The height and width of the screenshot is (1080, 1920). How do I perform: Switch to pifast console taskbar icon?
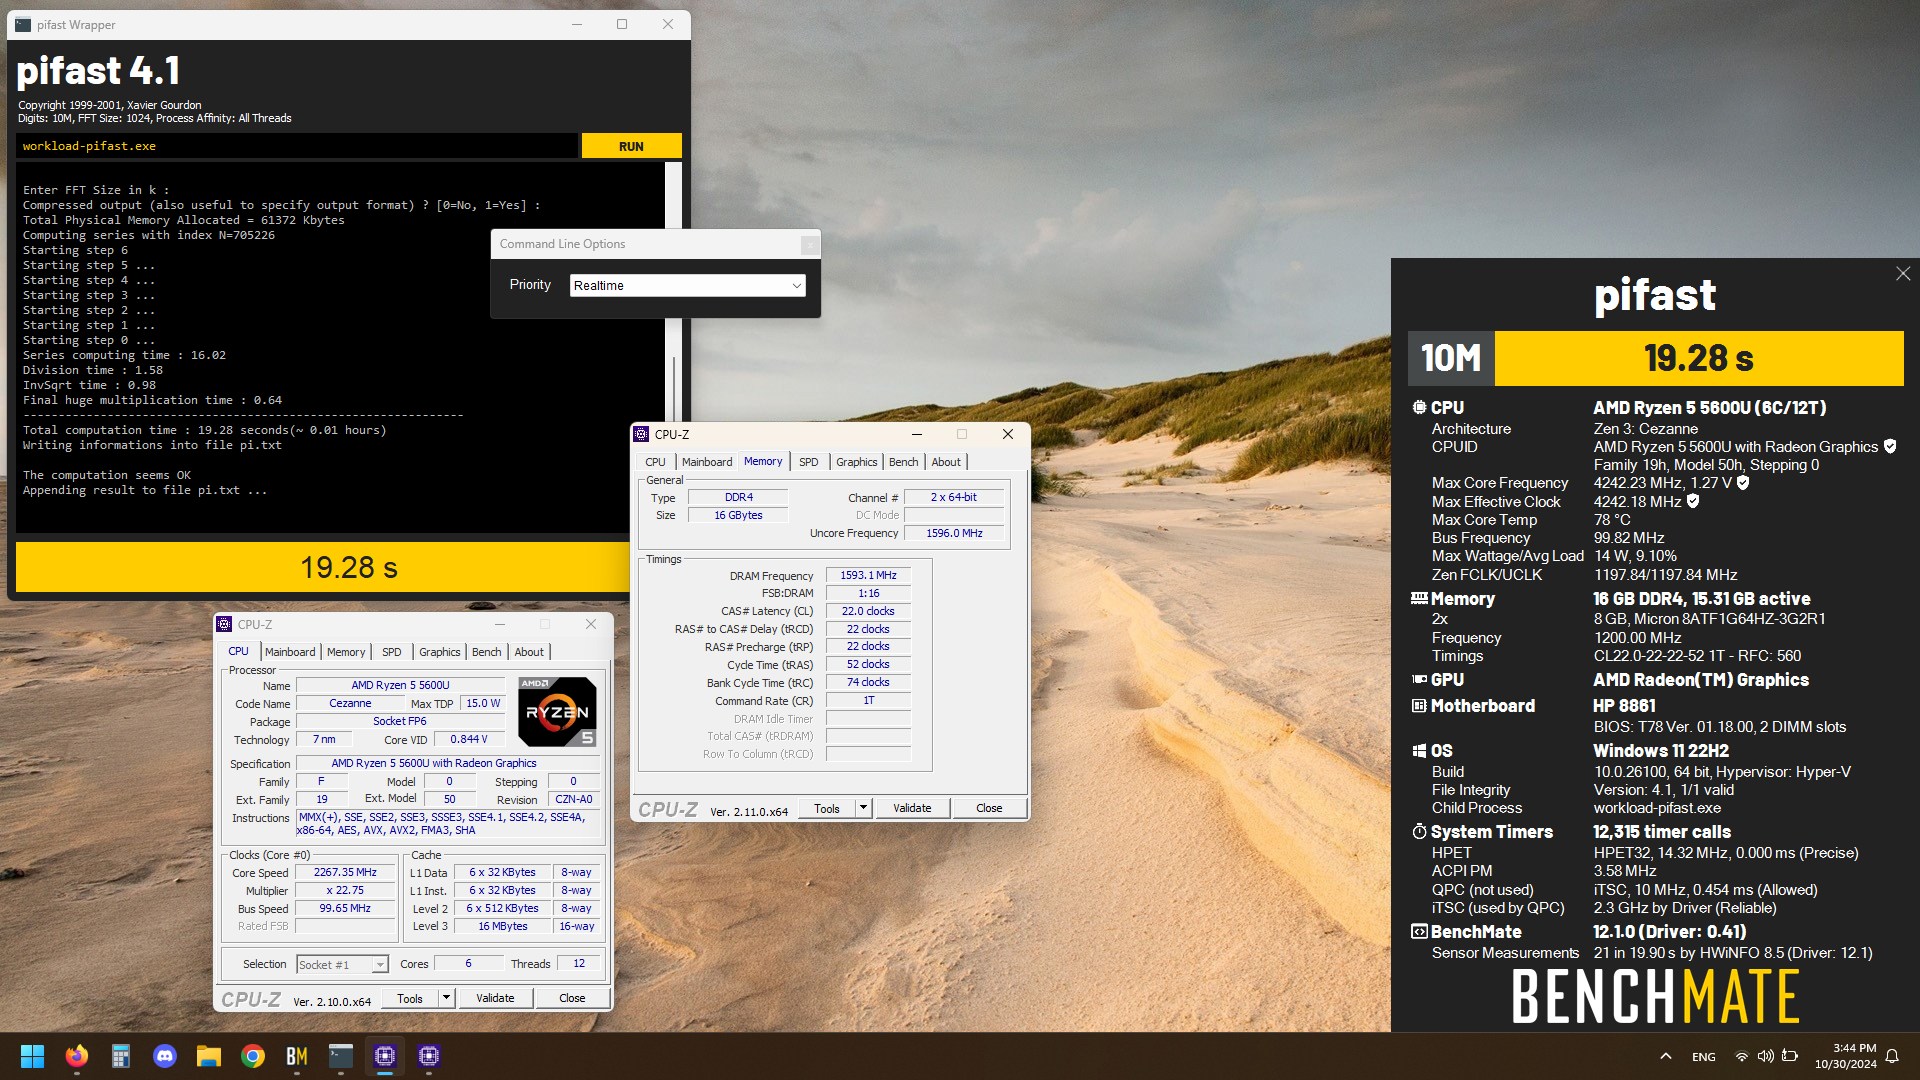(x=341, y=1056)
